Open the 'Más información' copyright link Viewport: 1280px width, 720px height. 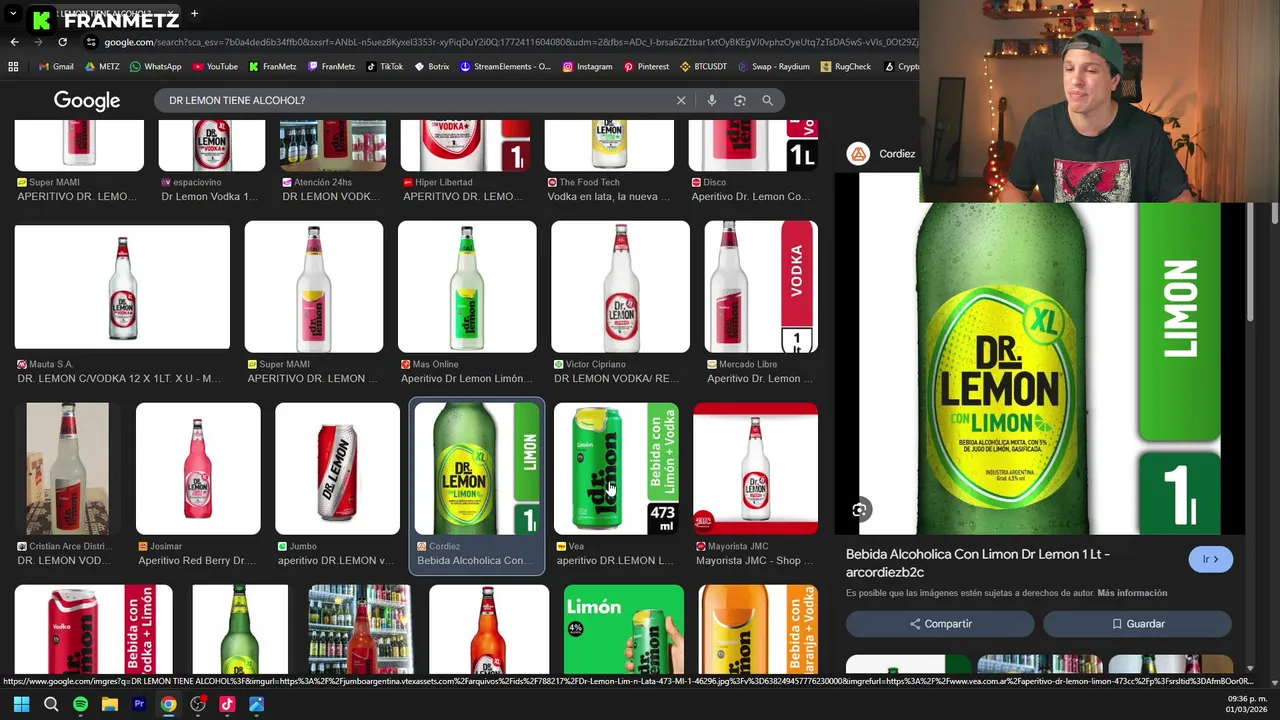(x=1132, y=593)
